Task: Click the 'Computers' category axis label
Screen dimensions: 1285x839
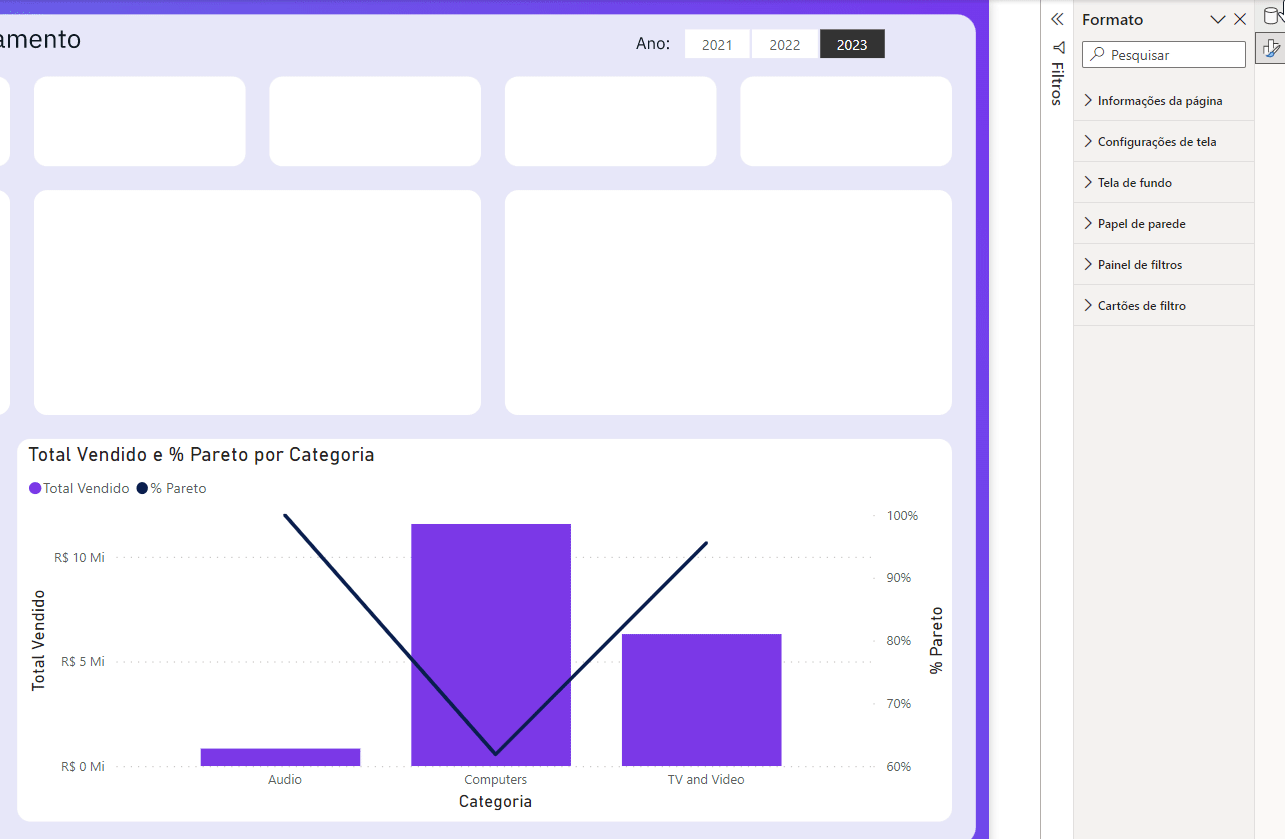Action: pos(496,780)
